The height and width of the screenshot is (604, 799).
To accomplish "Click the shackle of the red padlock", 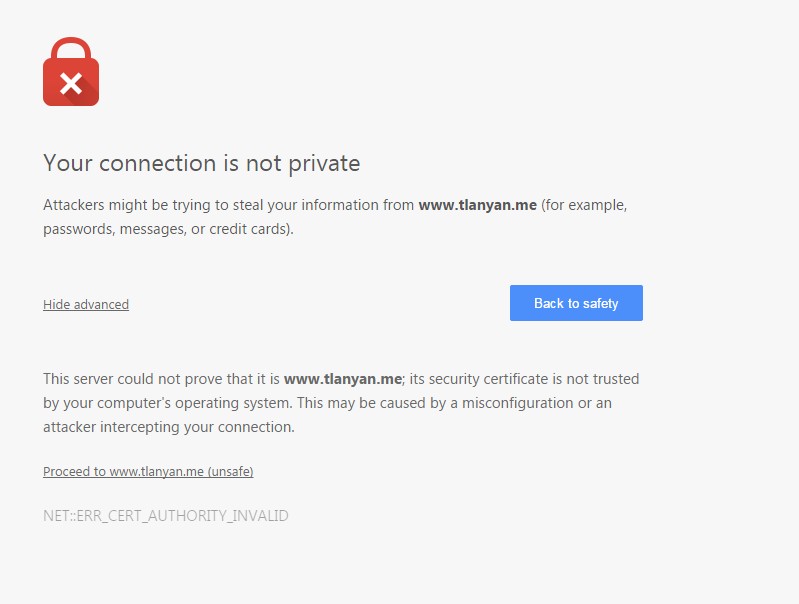I will [x=71, y=48].
